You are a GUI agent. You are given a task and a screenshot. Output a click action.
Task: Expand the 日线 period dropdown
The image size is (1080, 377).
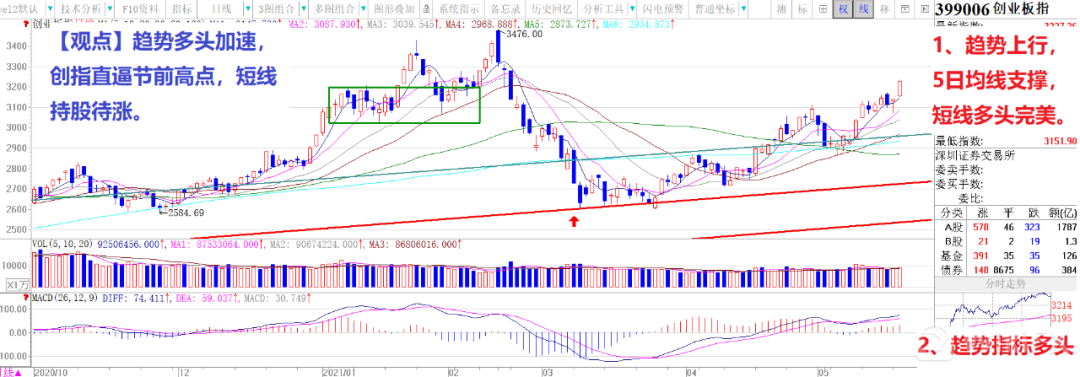(x=247, y=9)
